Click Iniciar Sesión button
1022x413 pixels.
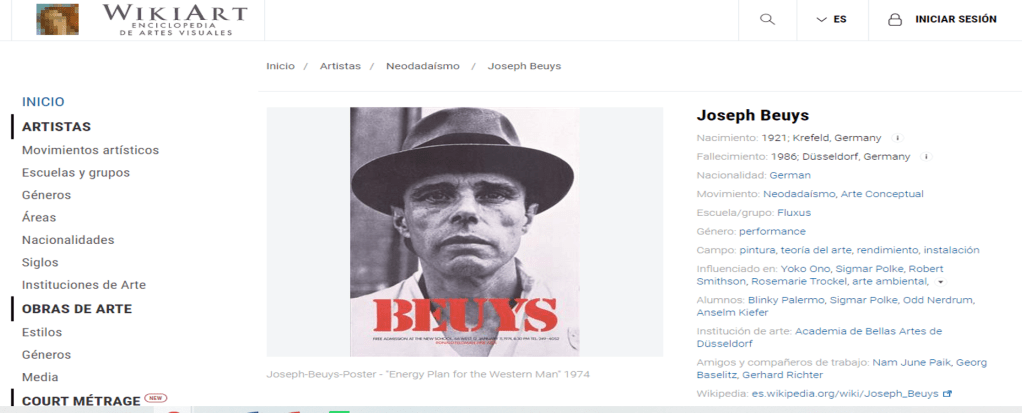(956, 20)
